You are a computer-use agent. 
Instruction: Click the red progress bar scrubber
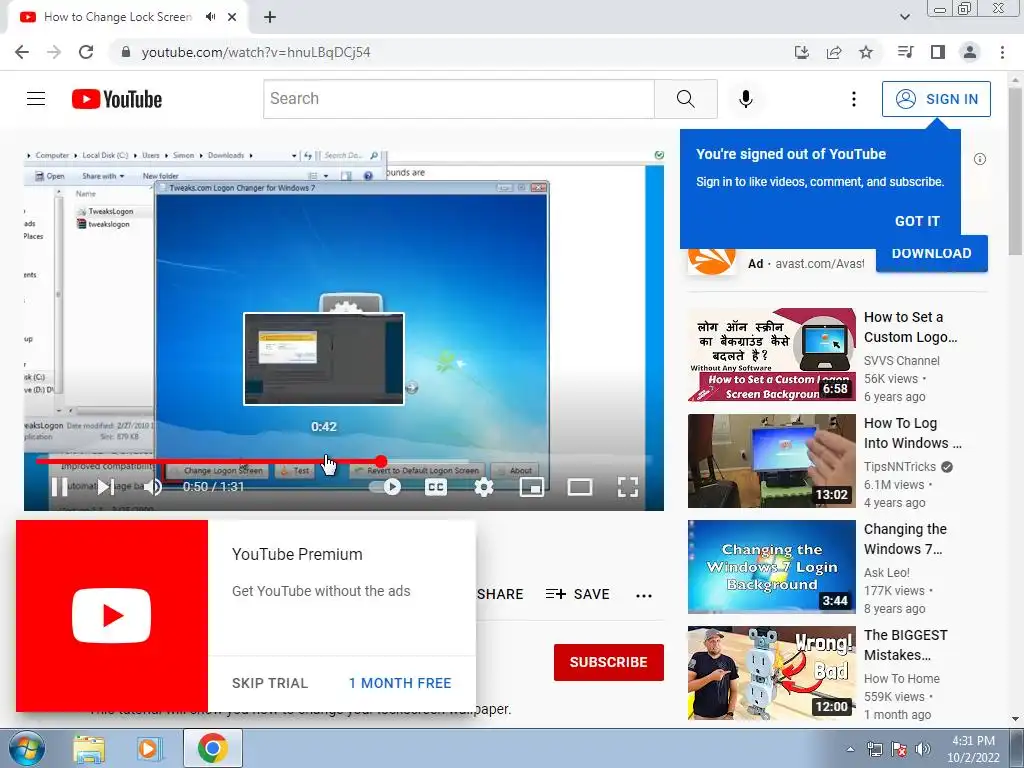coord(381,461)
